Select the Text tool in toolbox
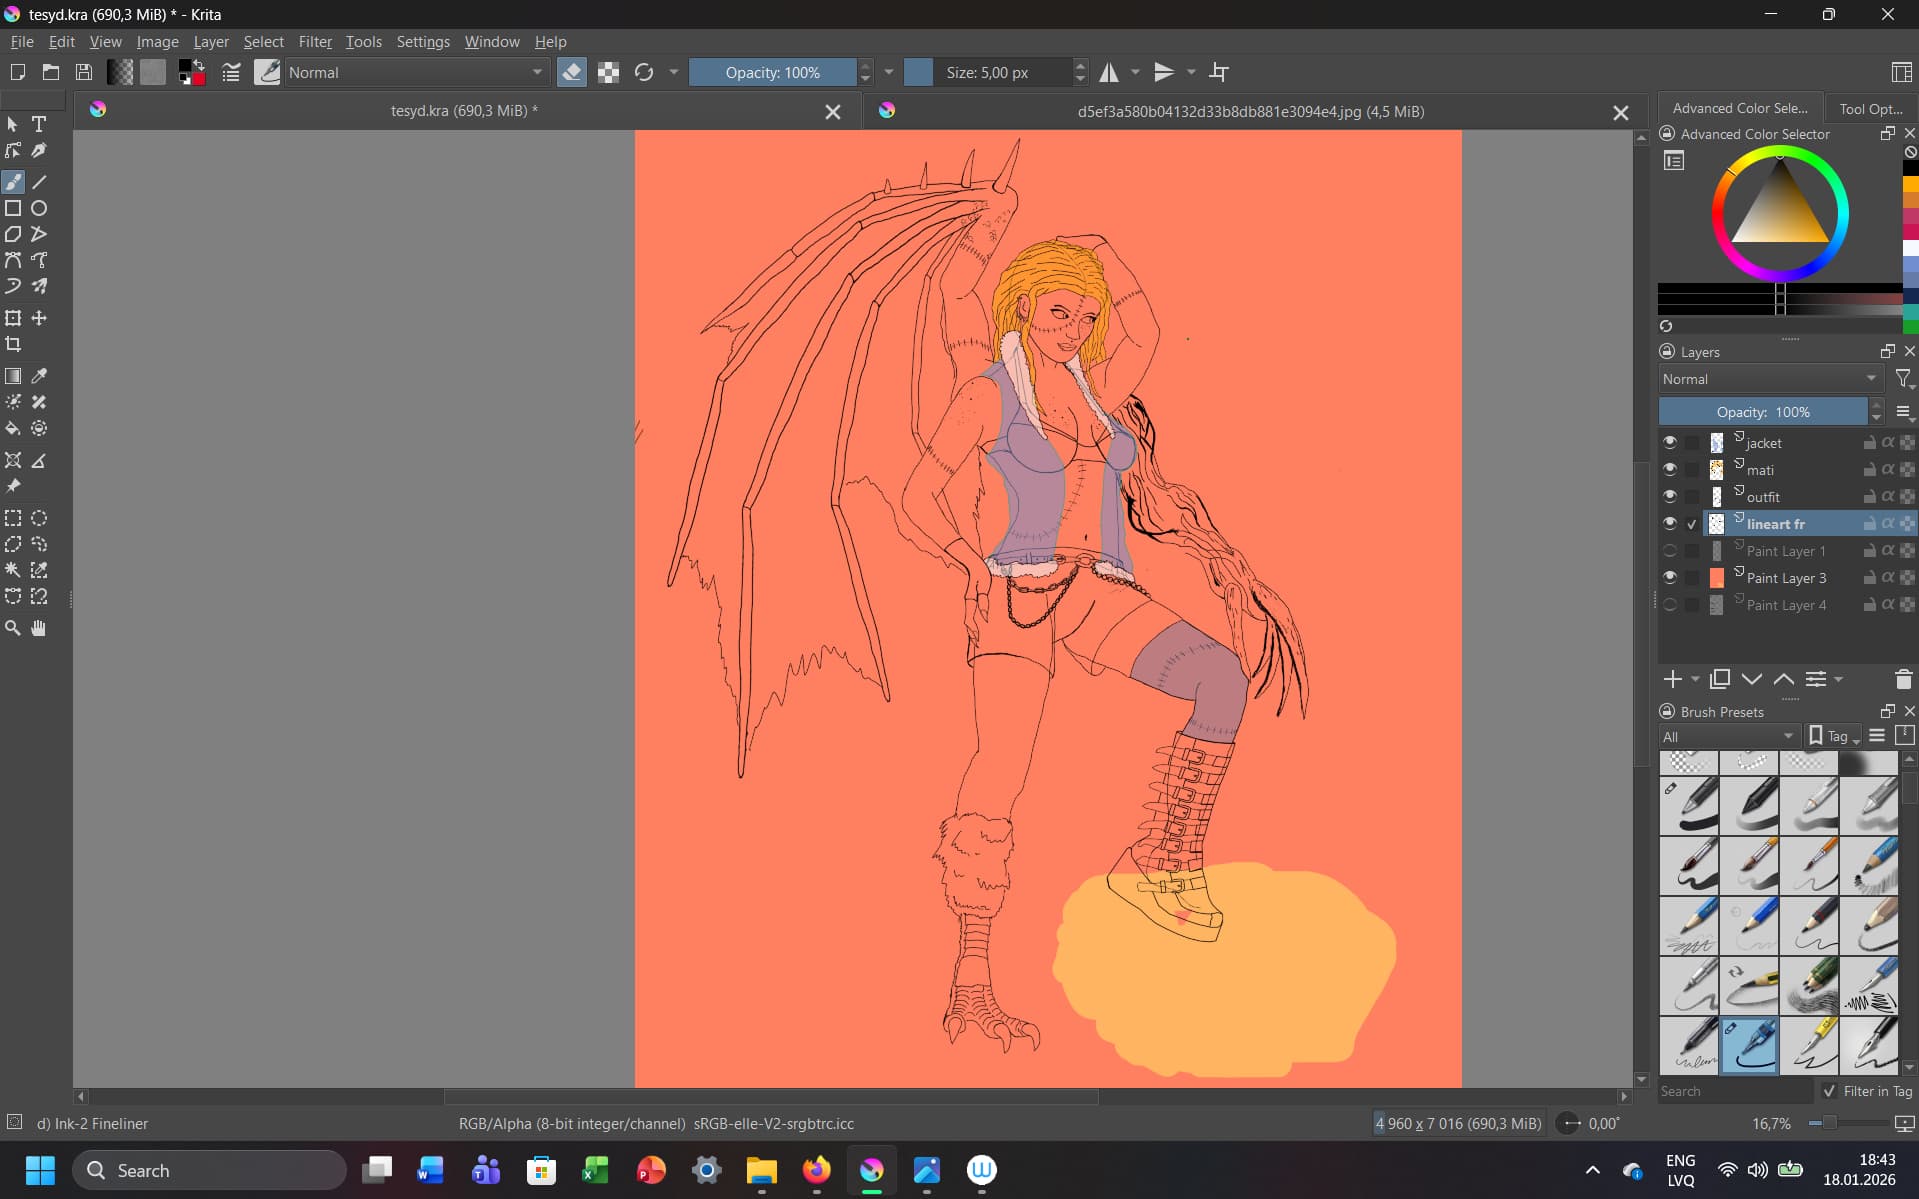Screen dimensions: 1919x1199 pos(39,124)
